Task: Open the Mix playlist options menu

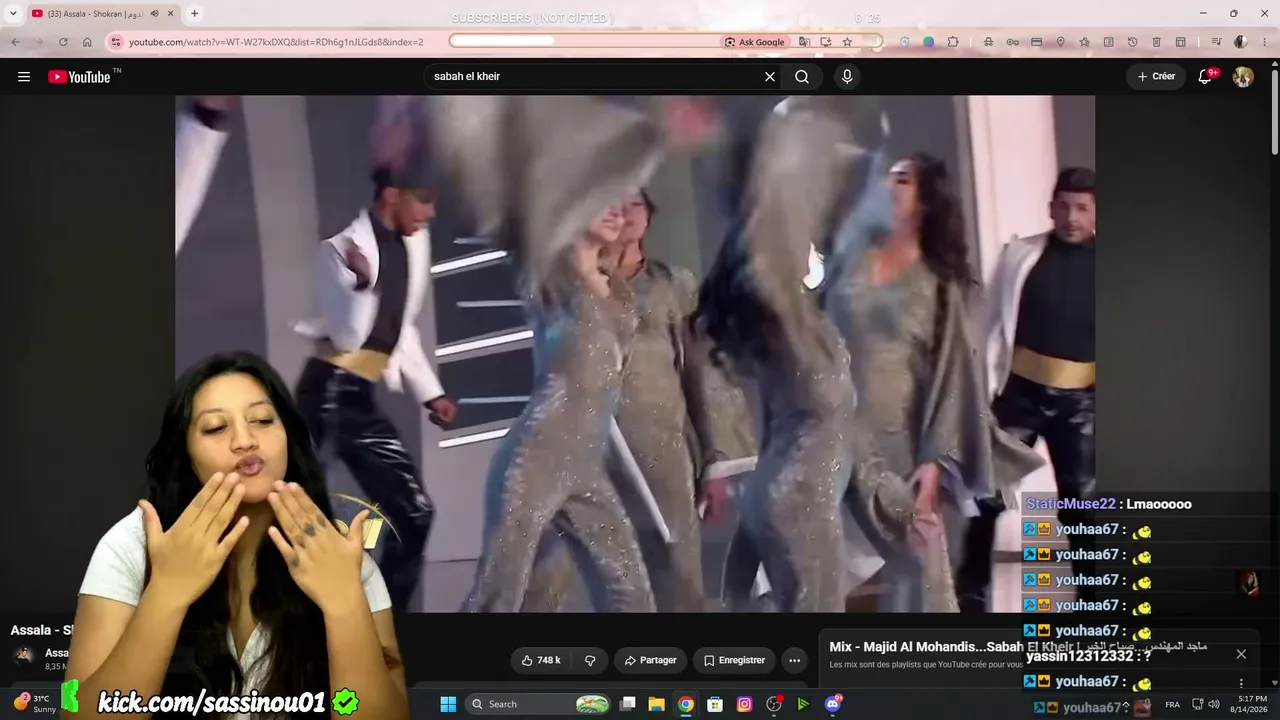Action: click(1242, 685)
